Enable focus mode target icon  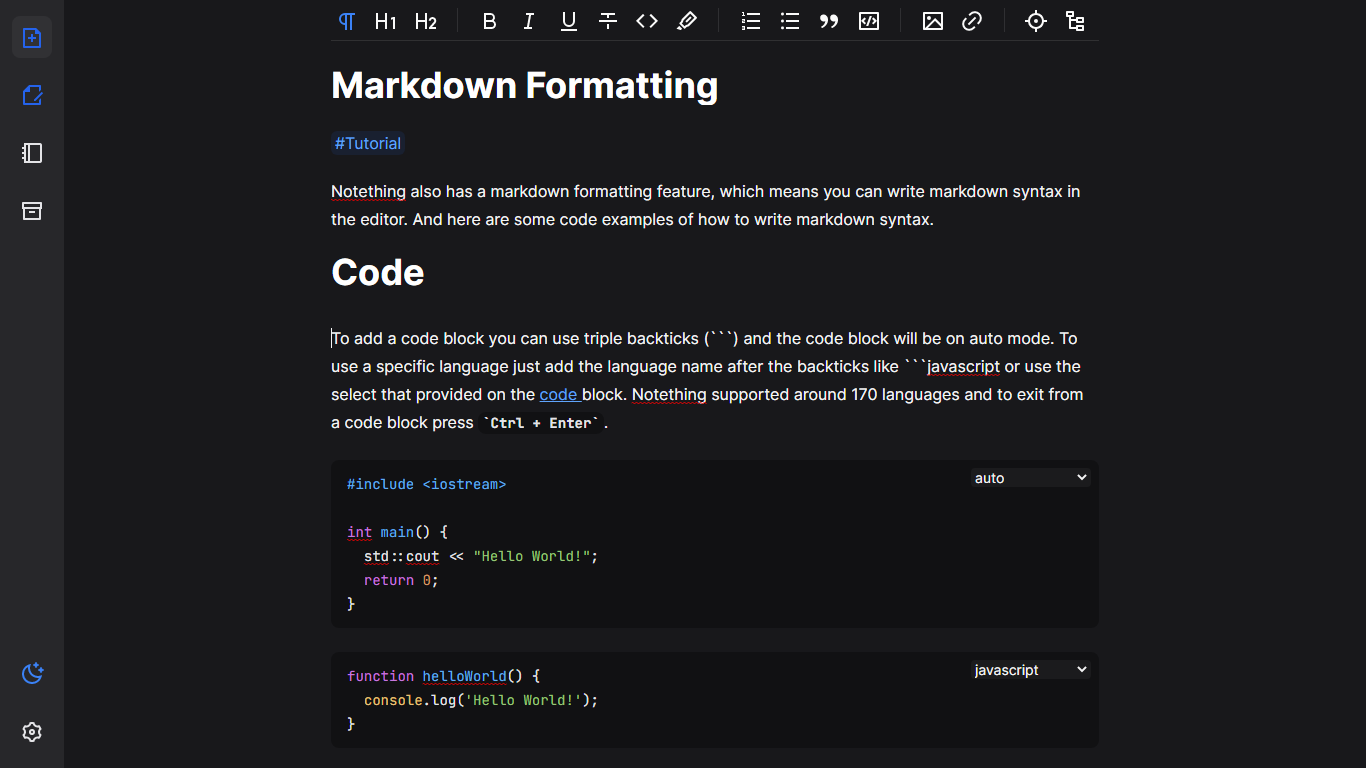coord(1036,21)
